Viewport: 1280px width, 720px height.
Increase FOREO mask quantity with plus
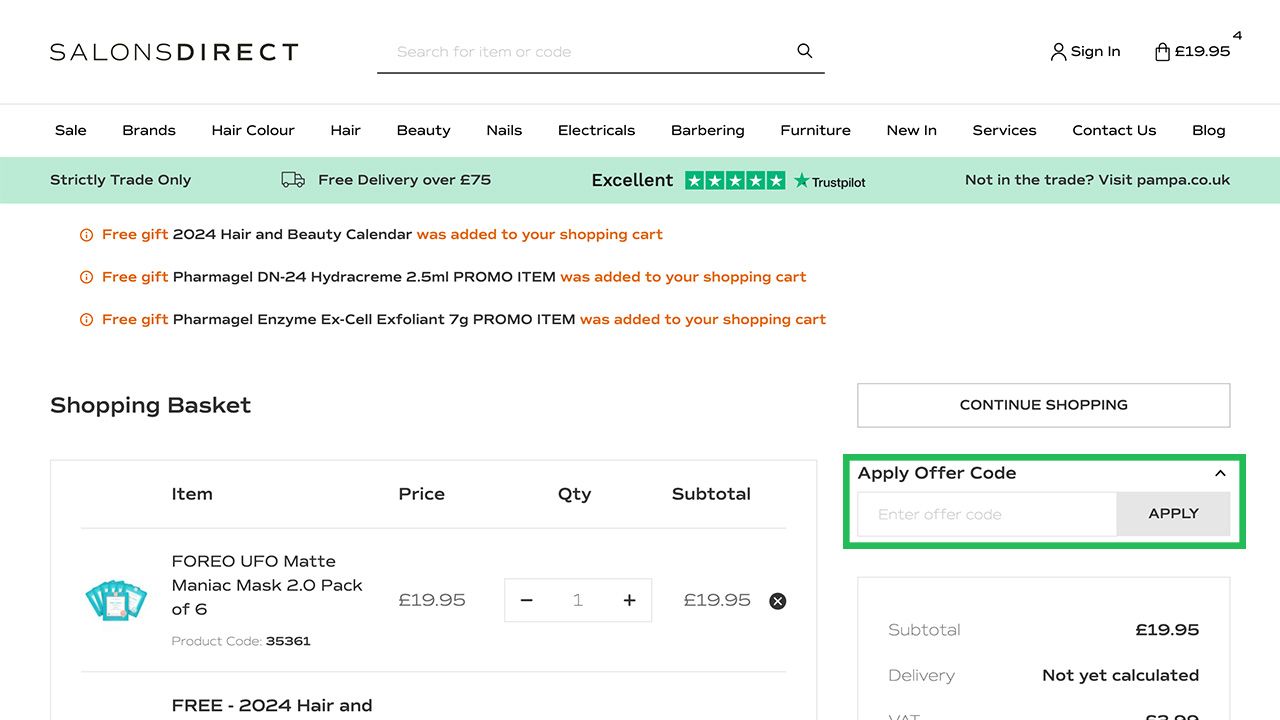(629, 600)
